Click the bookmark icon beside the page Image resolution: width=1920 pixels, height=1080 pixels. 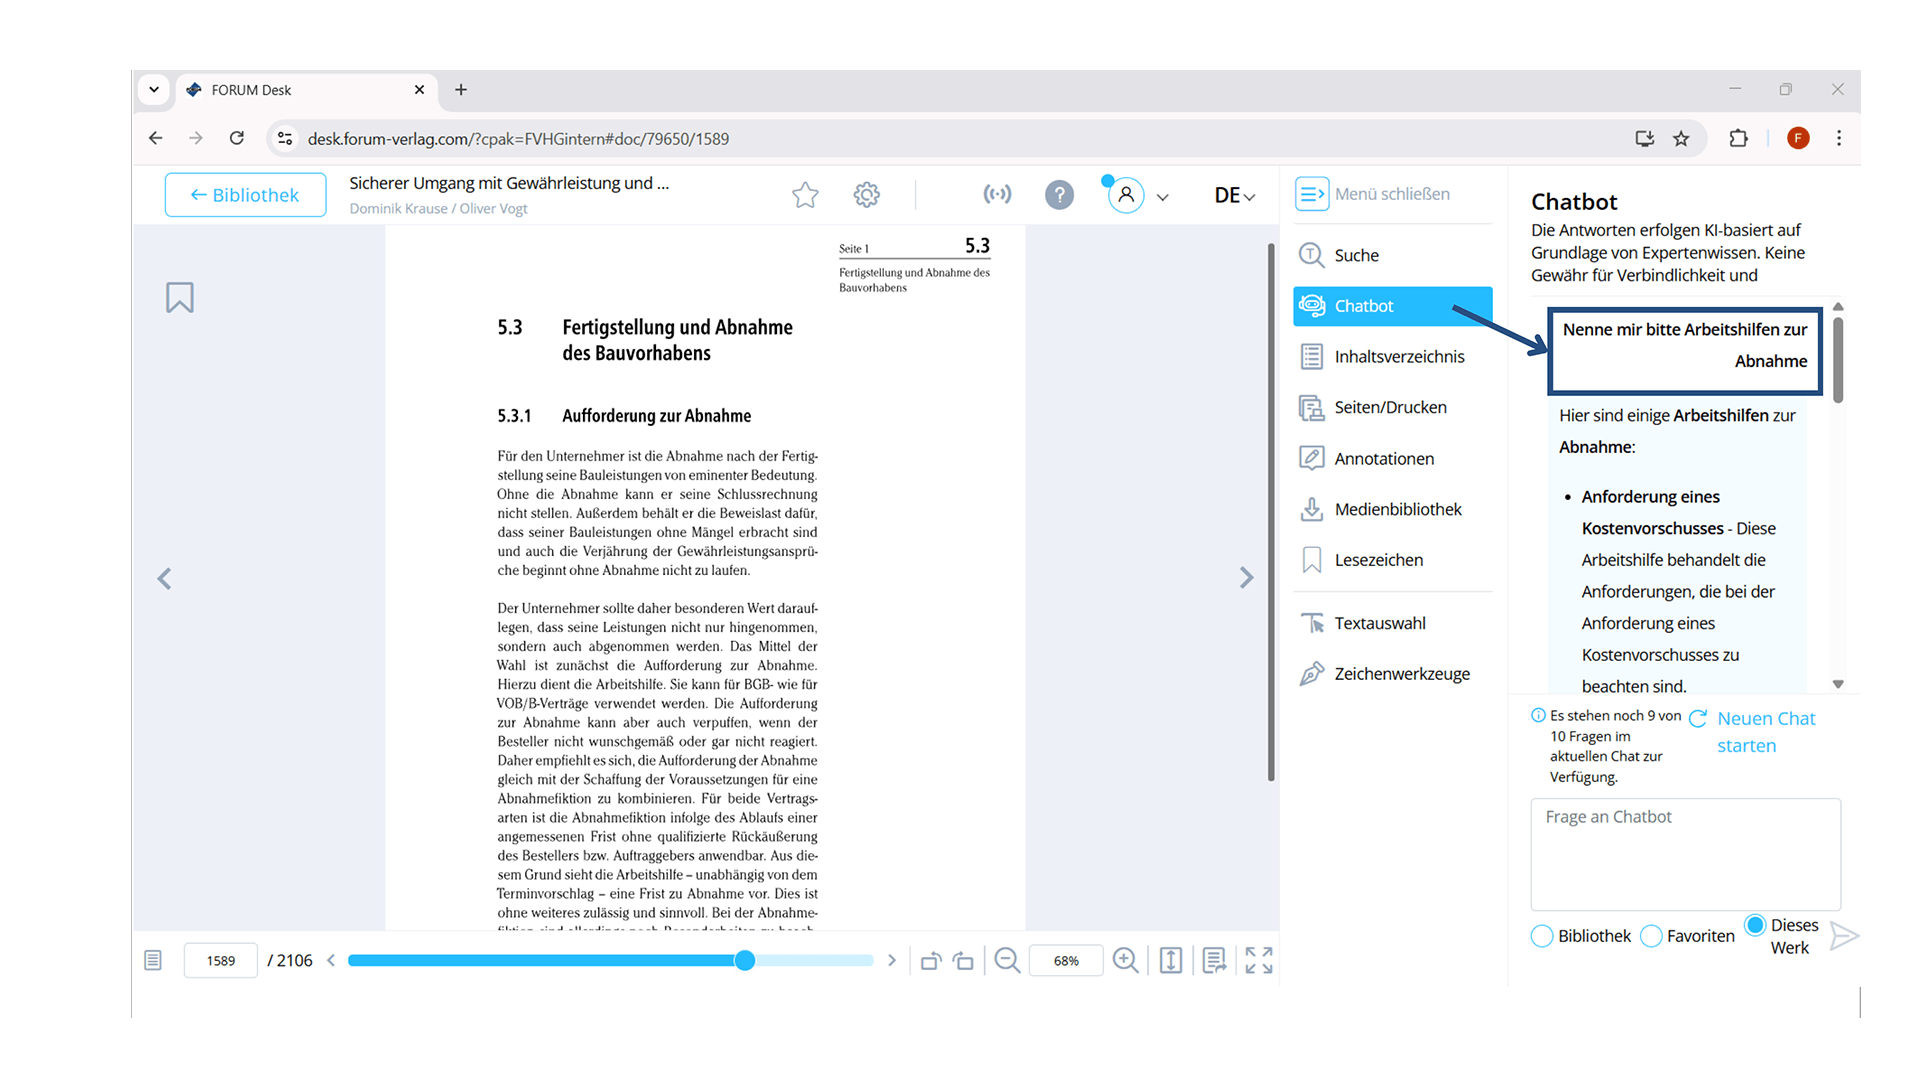180,298
